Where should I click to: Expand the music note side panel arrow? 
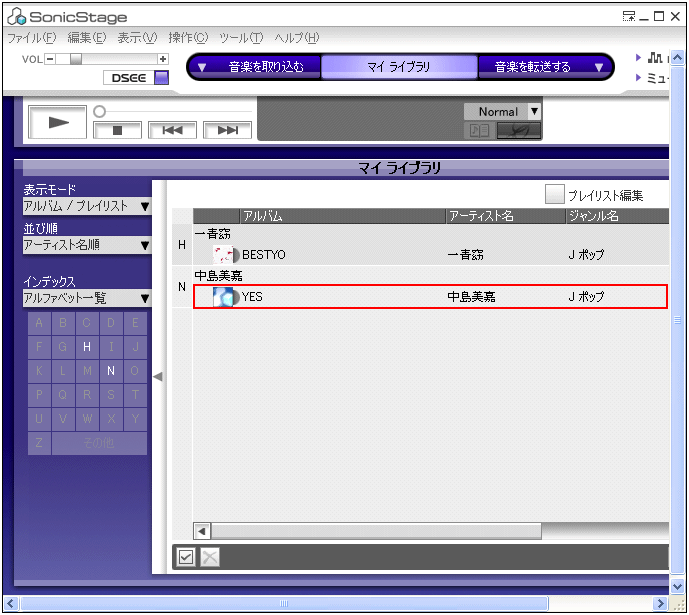tap(638, 57)
